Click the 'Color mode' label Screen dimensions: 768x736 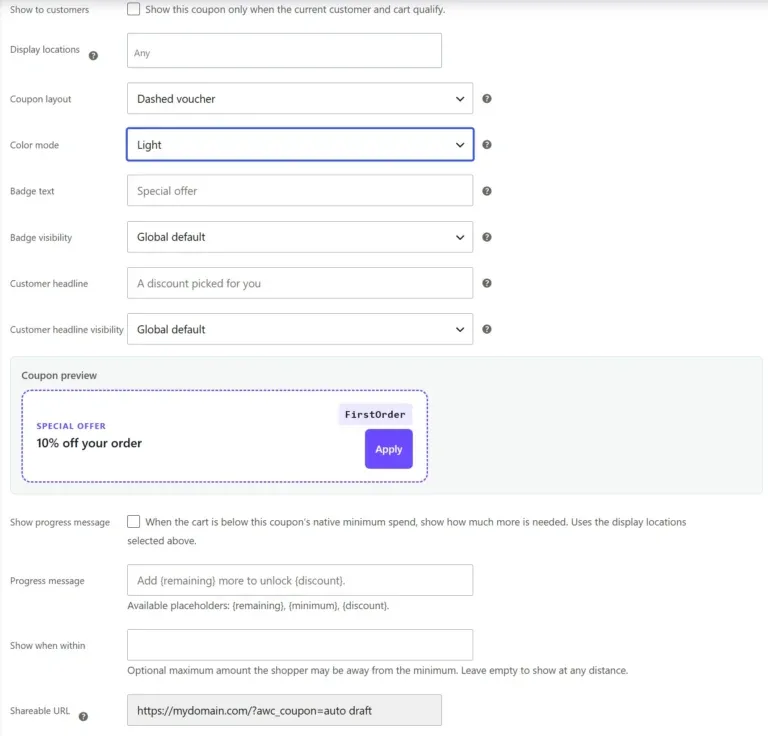click(x=34, y=145)
